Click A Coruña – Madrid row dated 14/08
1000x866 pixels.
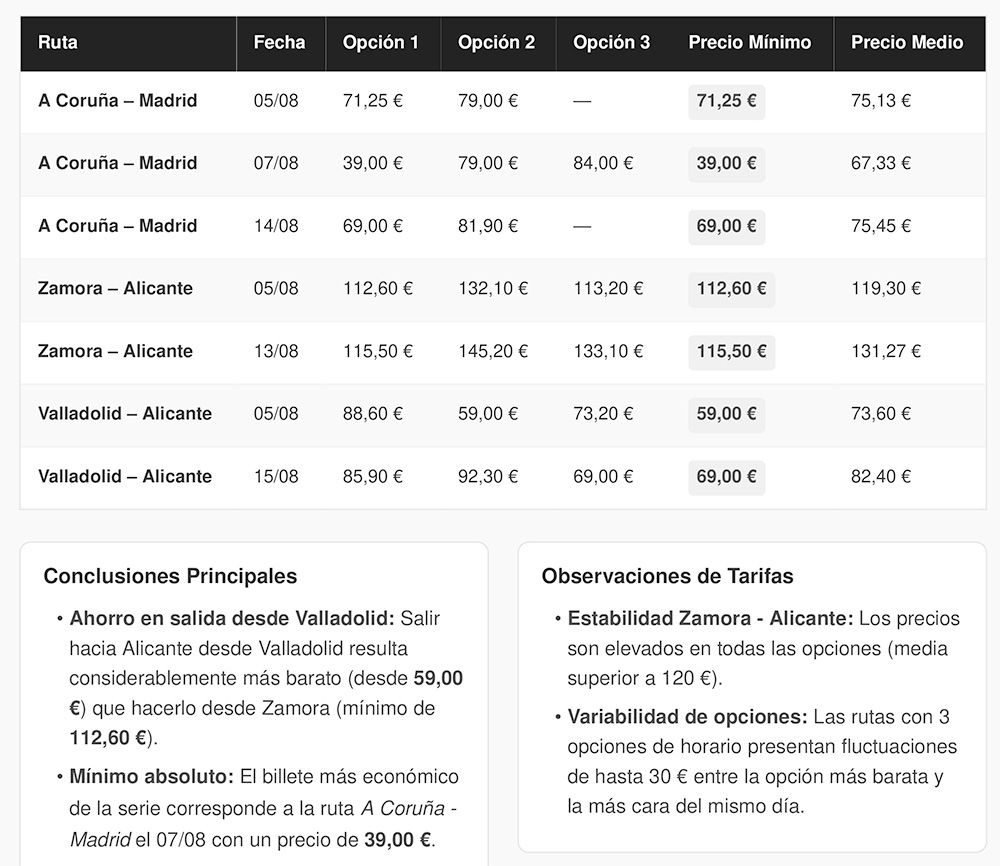pyautogui.click(x=503, y=226)
